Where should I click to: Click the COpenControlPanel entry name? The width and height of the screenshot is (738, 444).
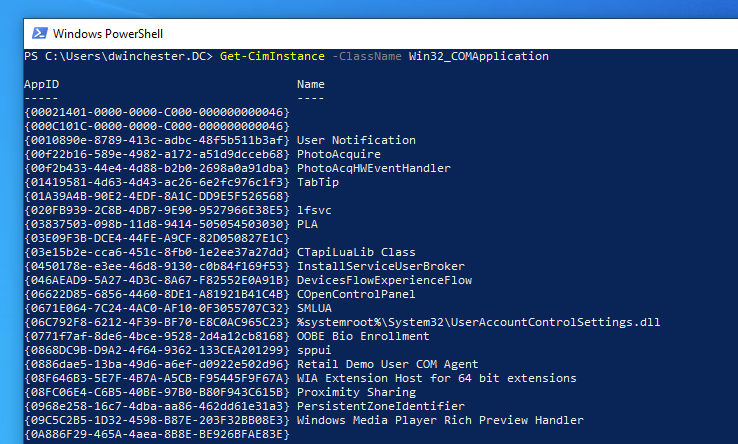356,294
